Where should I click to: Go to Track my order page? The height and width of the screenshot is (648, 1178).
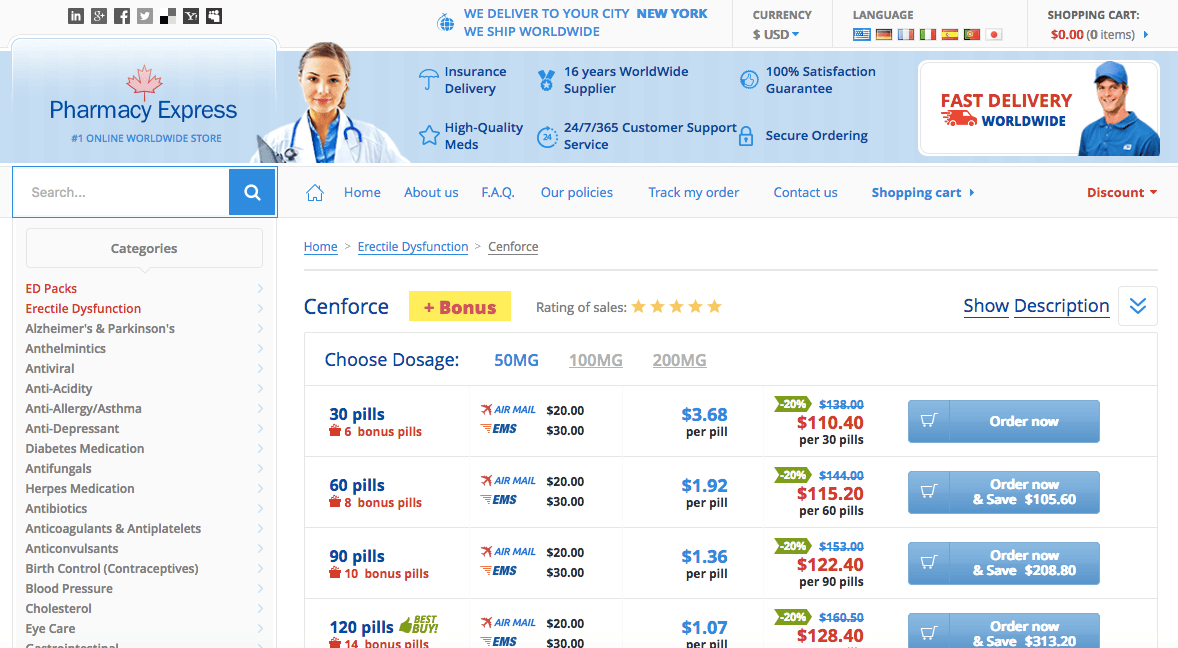coord(693,193)
